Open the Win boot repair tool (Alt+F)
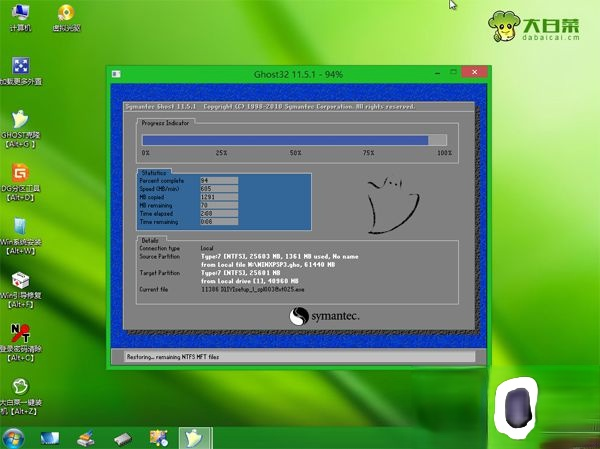The height and width of the screenshot is (449, 600). pyautogui.click(x=20, y=290)
